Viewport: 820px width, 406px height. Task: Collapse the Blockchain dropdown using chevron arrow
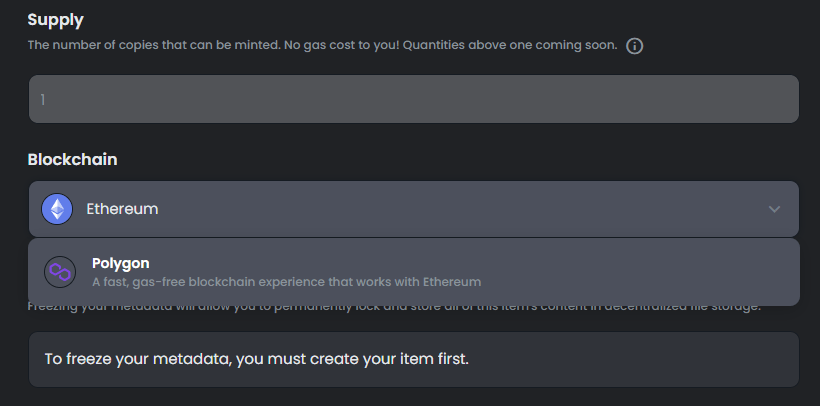coord(775,209)
